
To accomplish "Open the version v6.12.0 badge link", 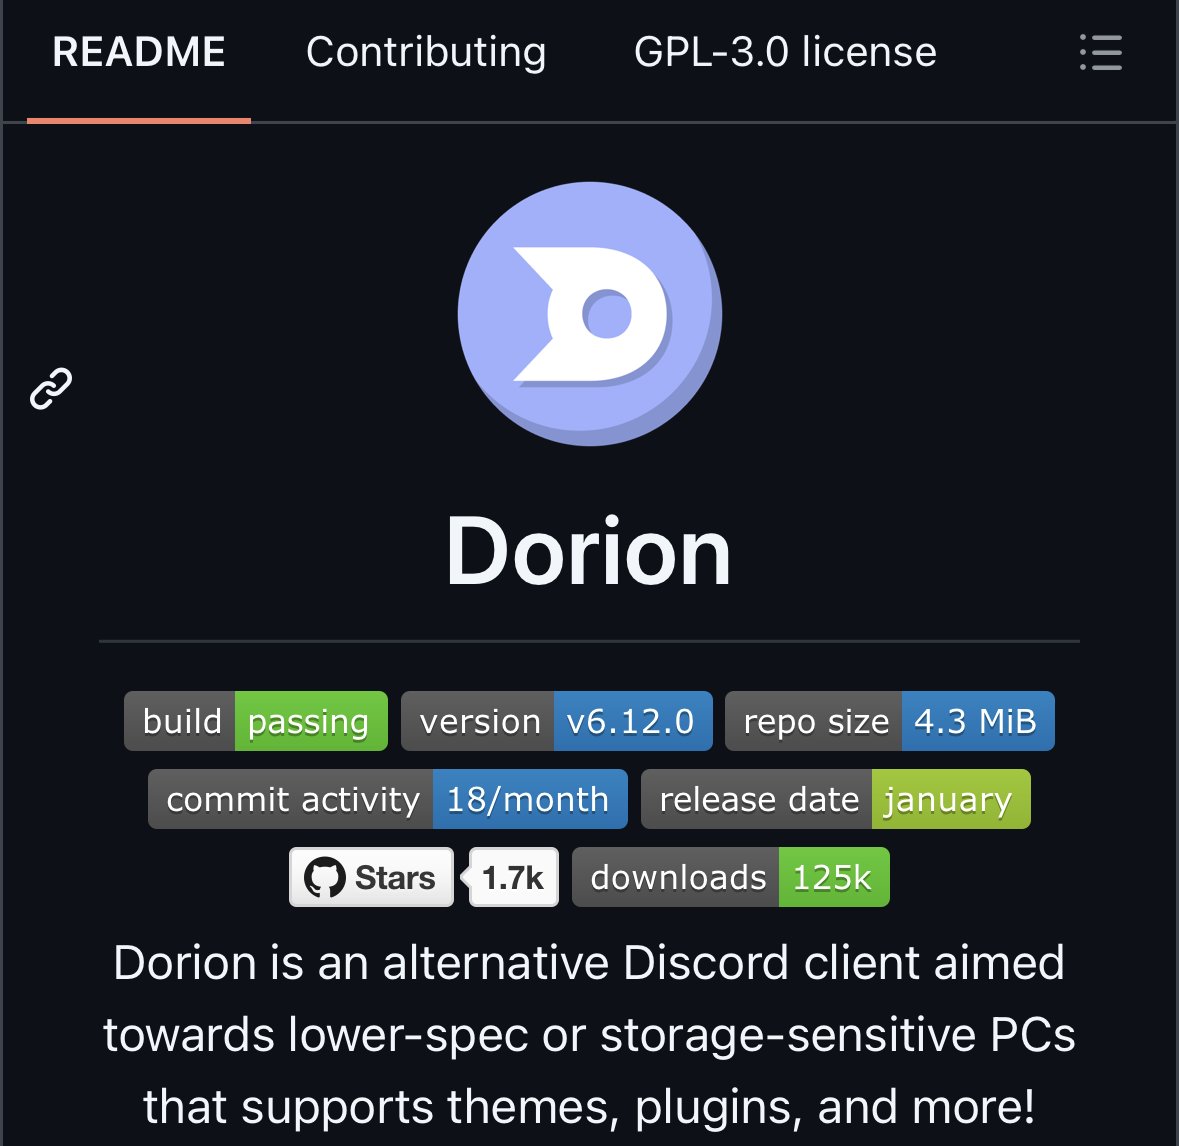I will pos(557,721).
